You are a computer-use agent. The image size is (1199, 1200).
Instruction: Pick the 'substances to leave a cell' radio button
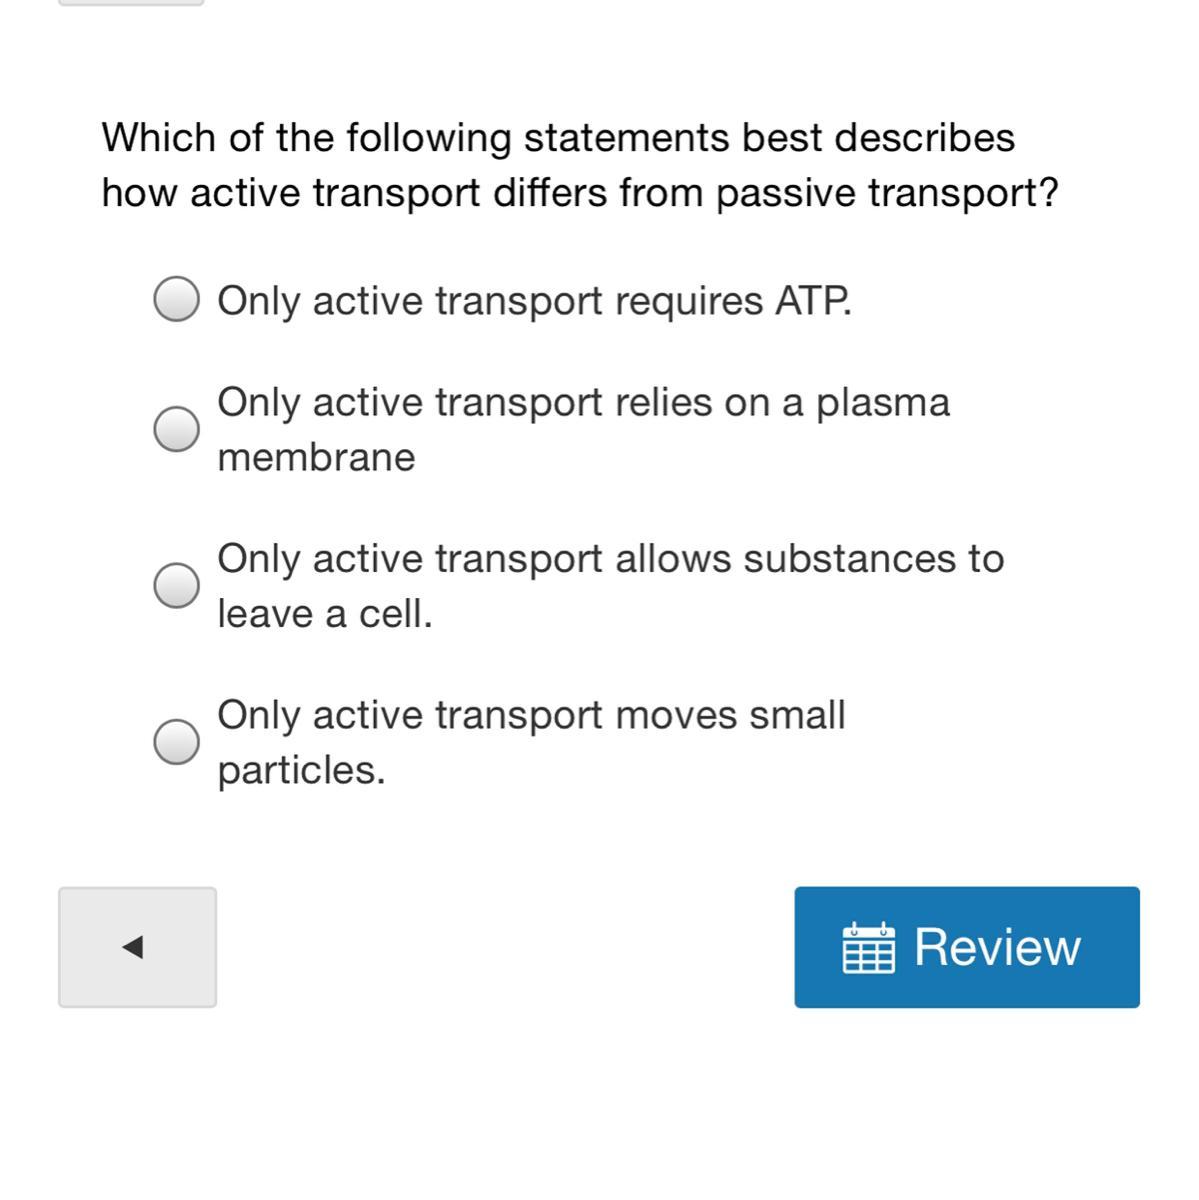tap(176, 585)
